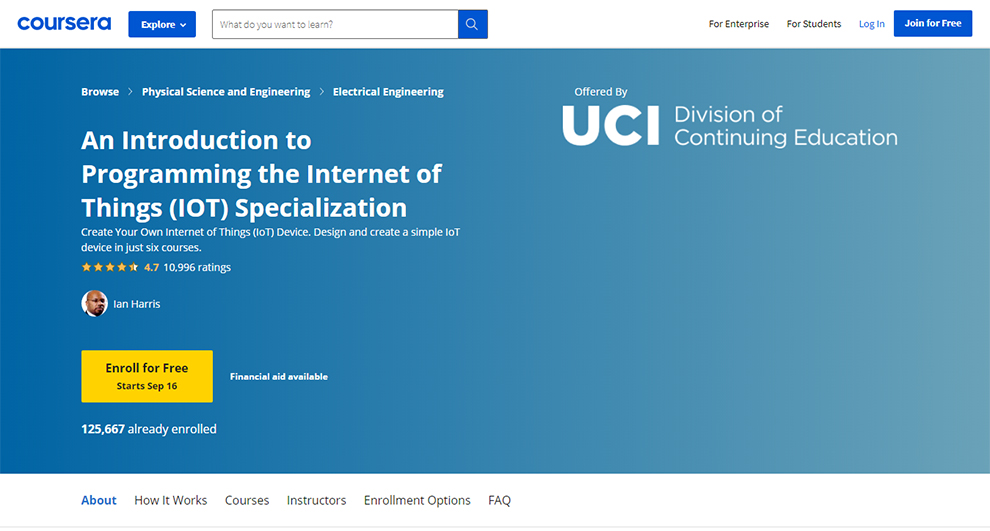This screenshot has height=531, width=990.
Task: Click the Join for Free button
Action: (x=933, y=23)
